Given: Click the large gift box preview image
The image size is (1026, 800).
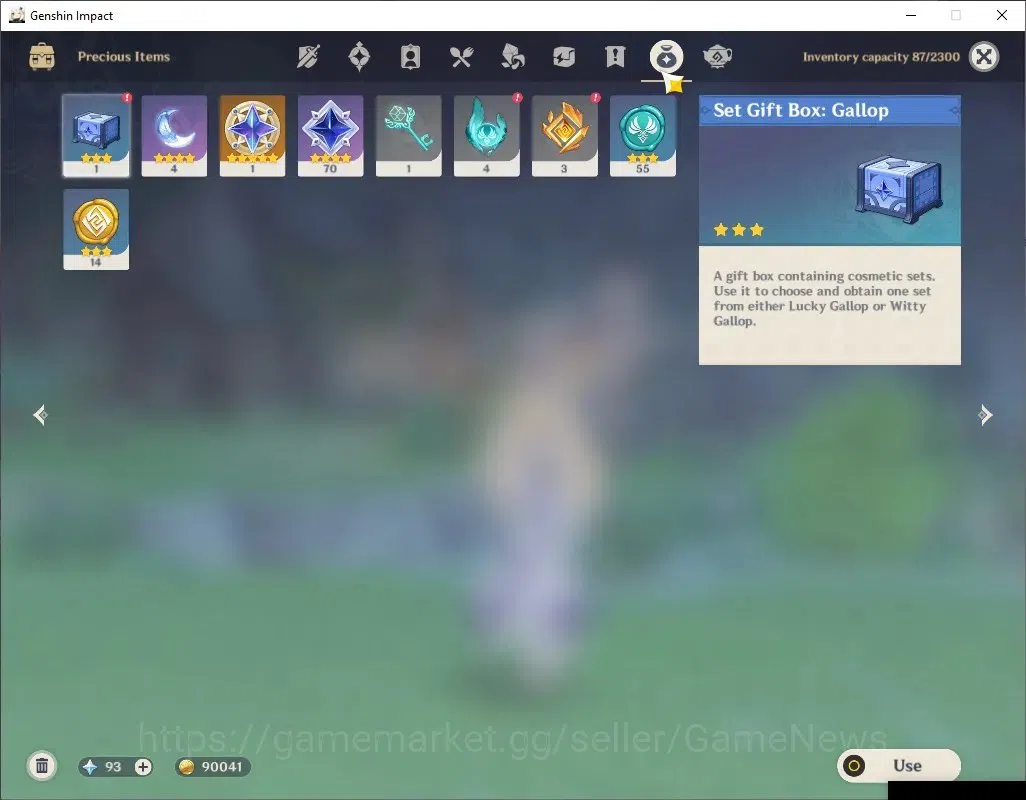Looking at the screenshot, I should click(899, 188).
